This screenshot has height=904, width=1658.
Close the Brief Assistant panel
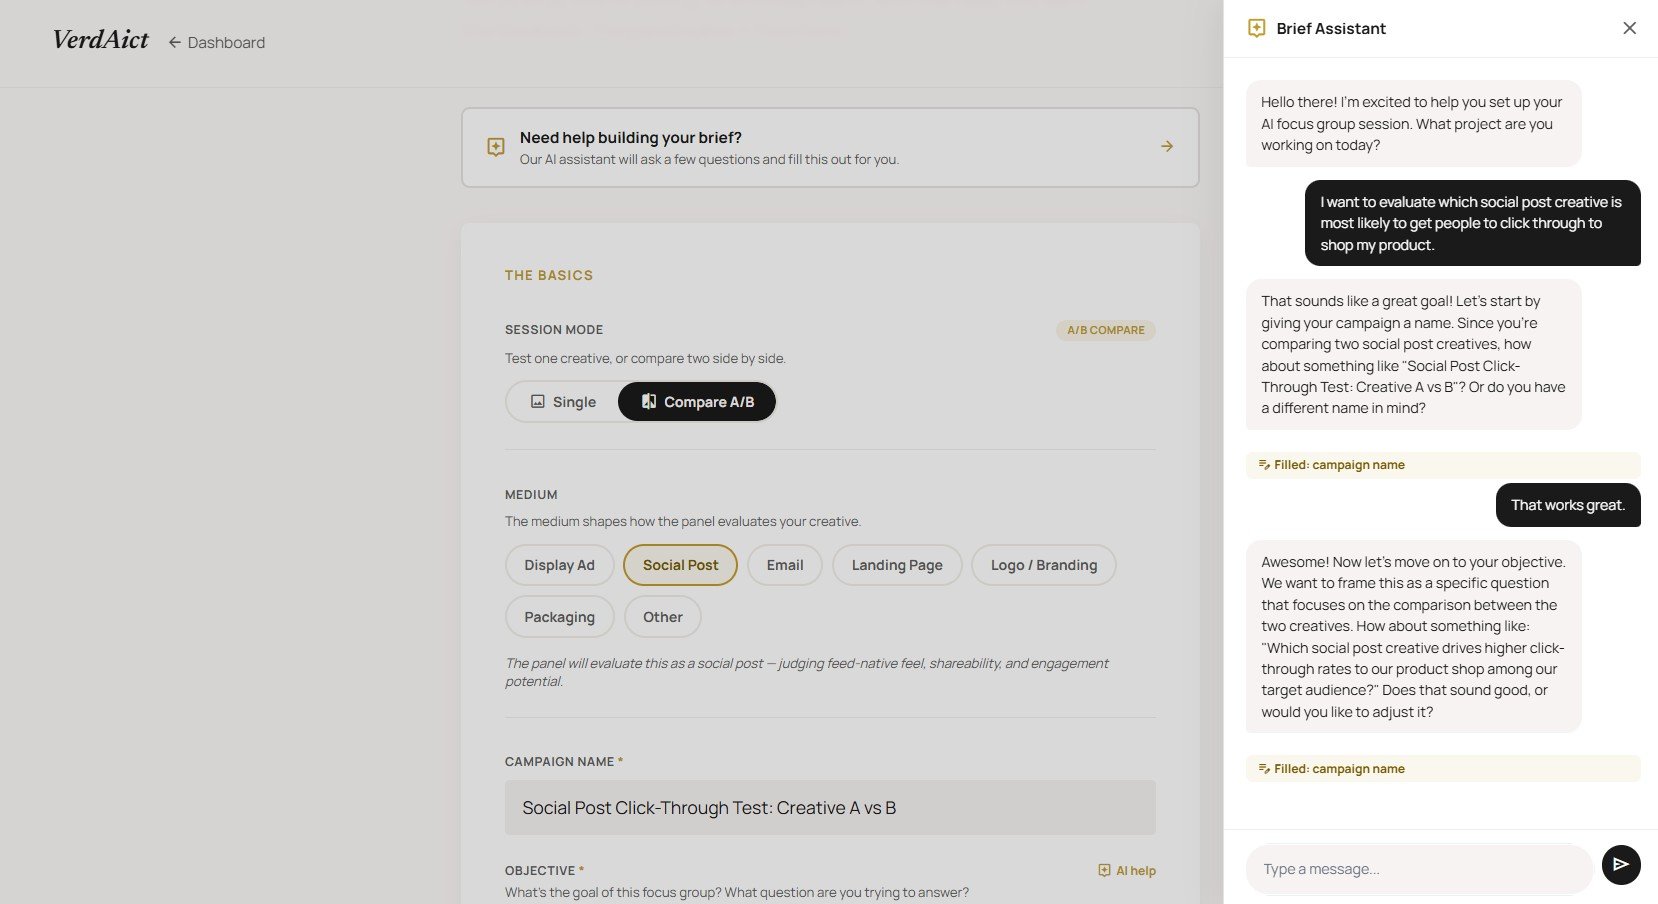(x=1629, y=28)
